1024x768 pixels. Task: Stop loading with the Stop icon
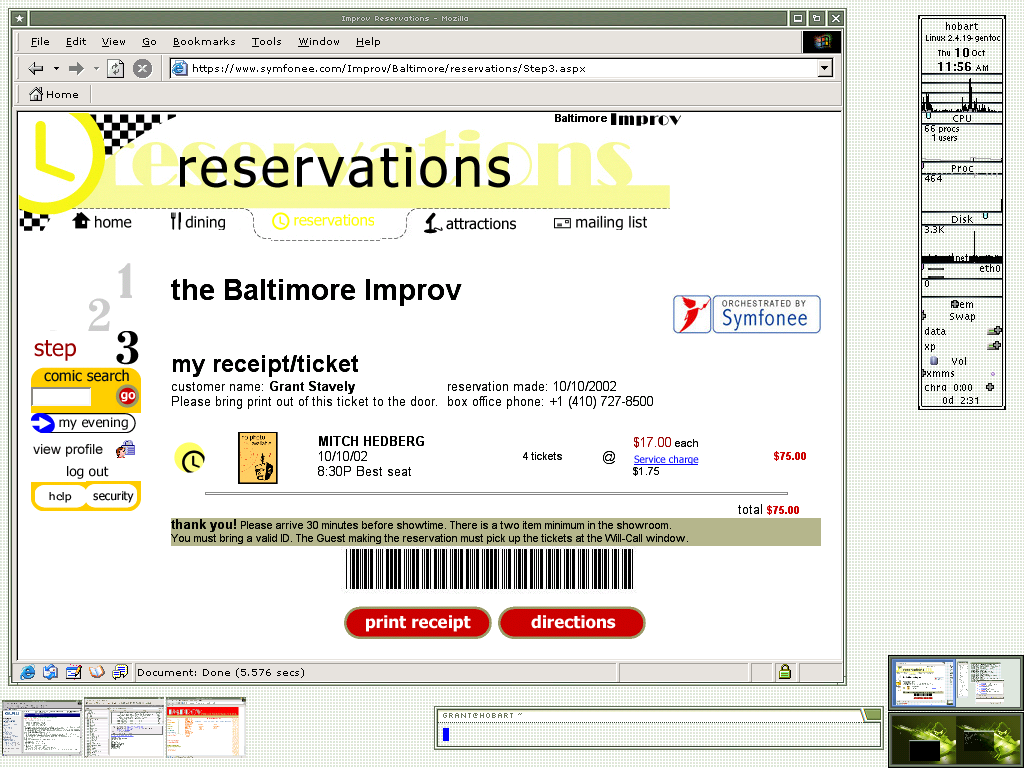tap(142, 68)
